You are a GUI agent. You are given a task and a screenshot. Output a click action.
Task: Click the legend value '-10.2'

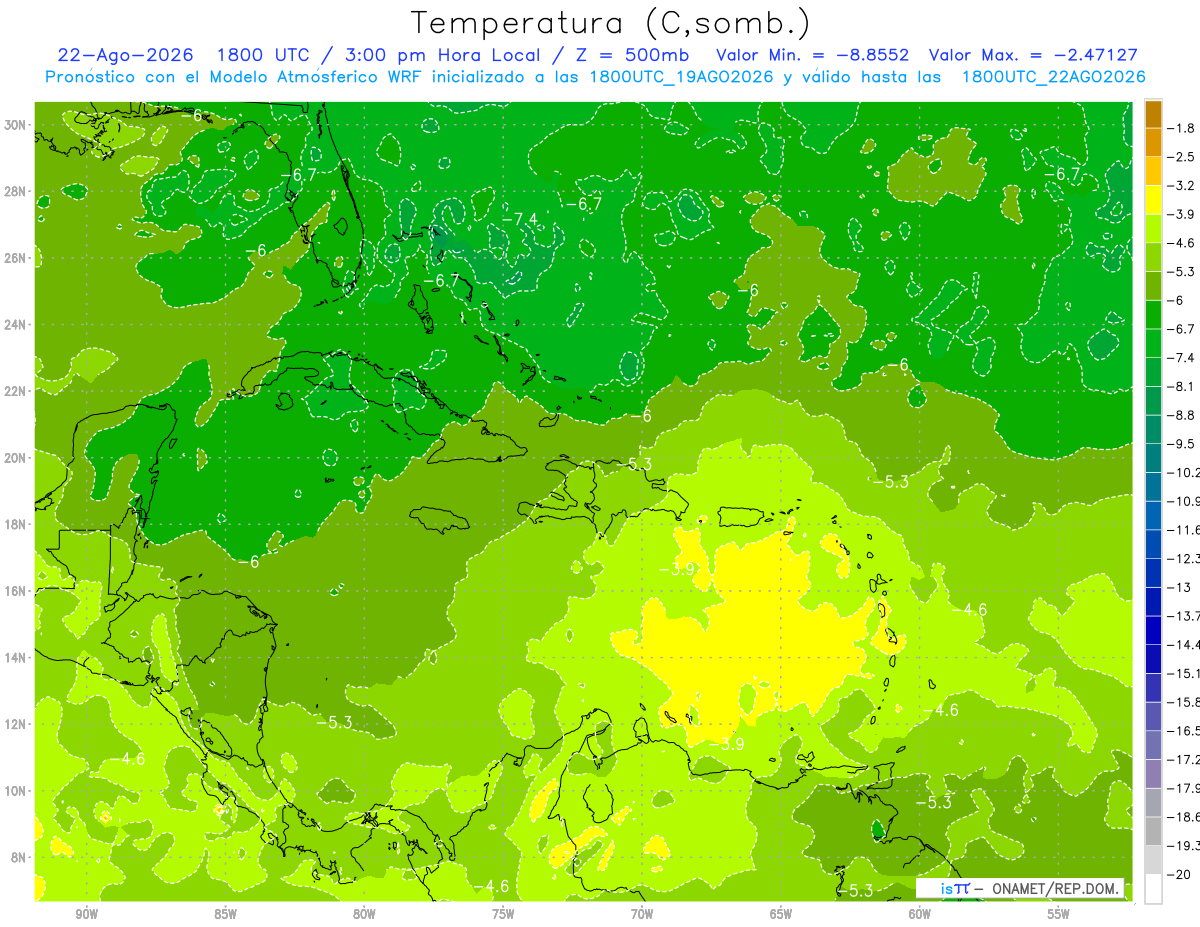pyautogui.click(x=1184, y=472)
